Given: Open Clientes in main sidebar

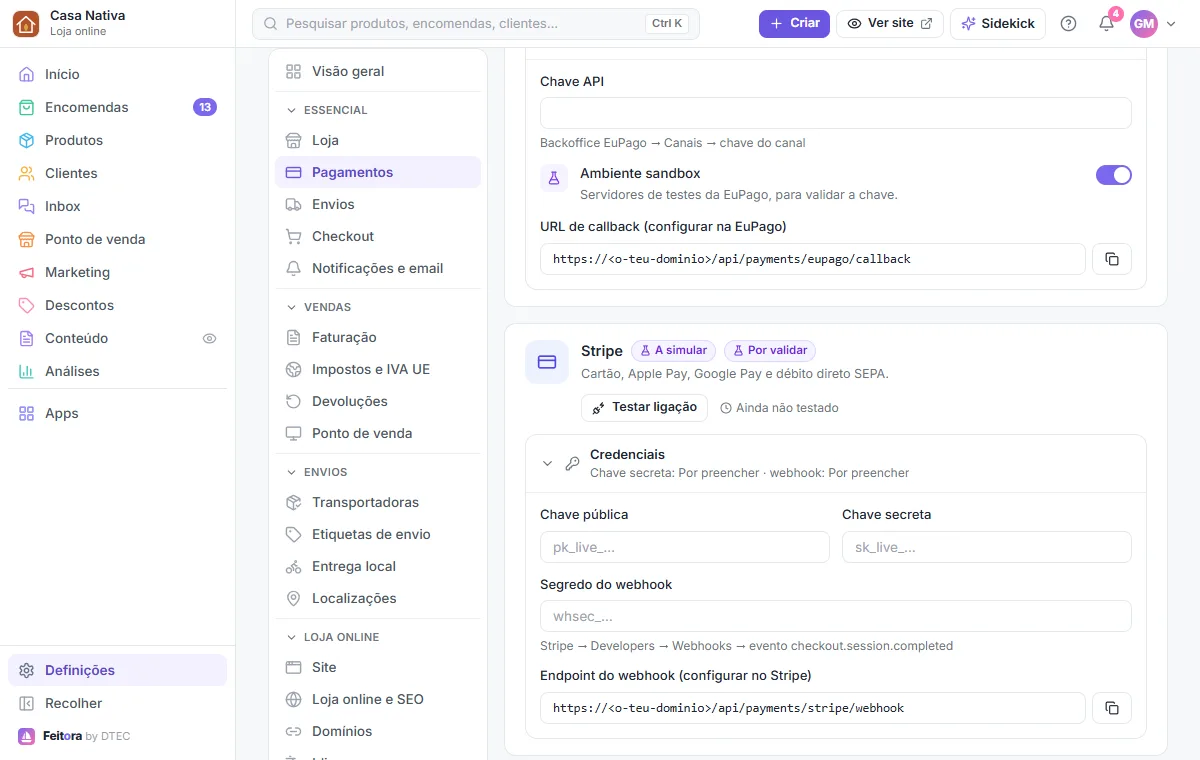Looking at the screenshot, I should point(117,173).
